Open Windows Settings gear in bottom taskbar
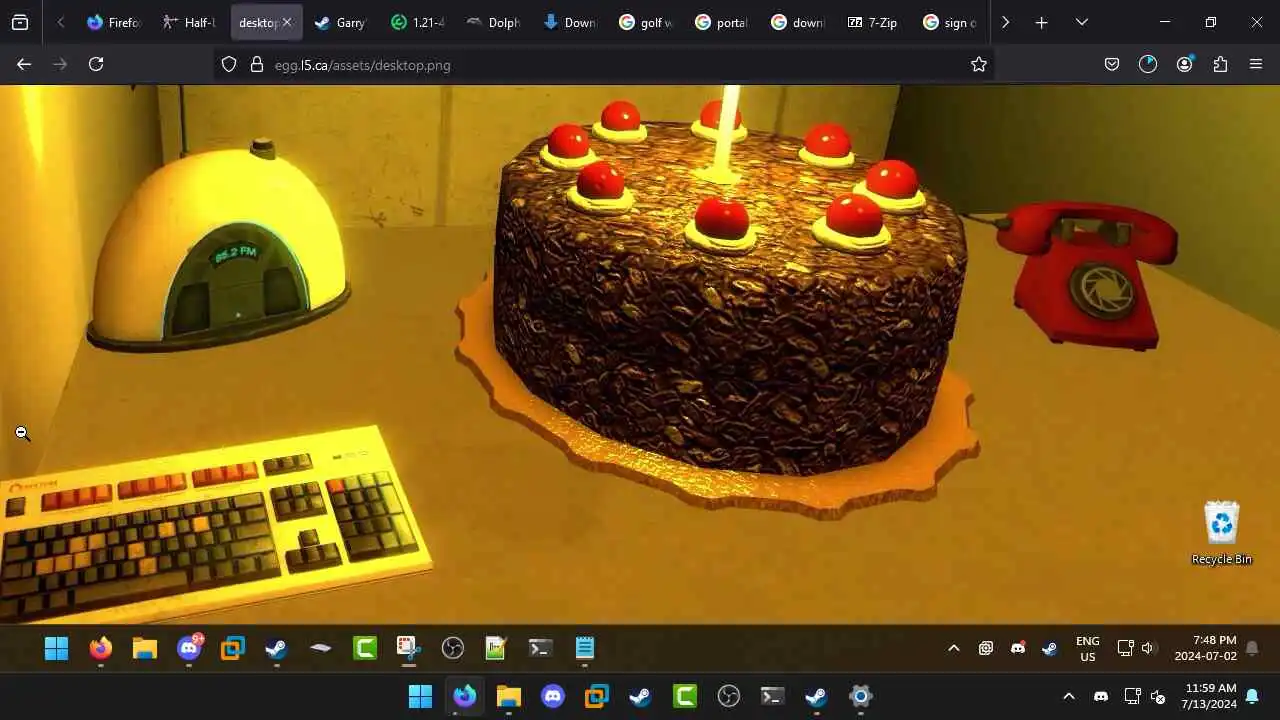Image resolution: width=1280 pixels, height=720 pixels. coord(861,696)
